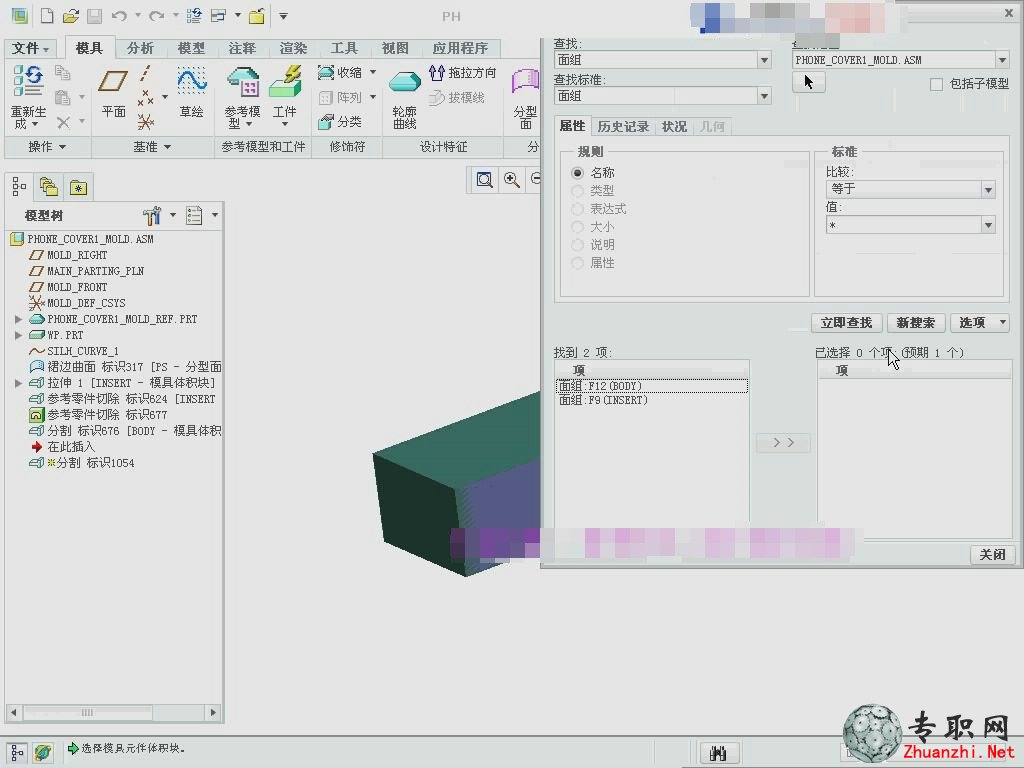Open the Datum (基准) group dropdown
Viewport: 1024px width, 768px height.
pyautogui.click(x=152, y=147)
